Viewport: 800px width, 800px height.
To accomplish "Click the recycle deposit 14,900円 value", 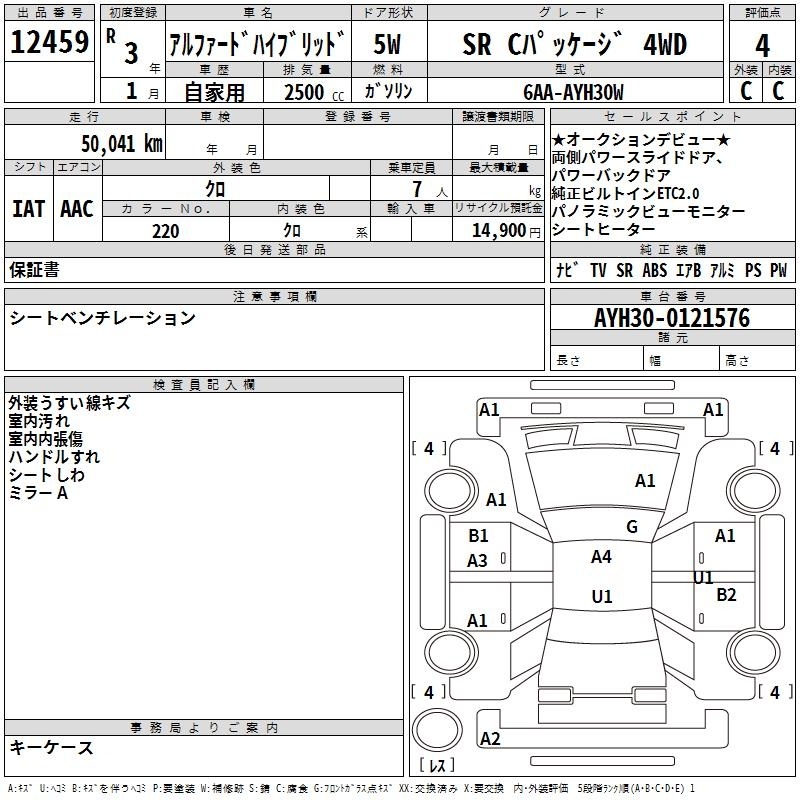I will point(505,231).
